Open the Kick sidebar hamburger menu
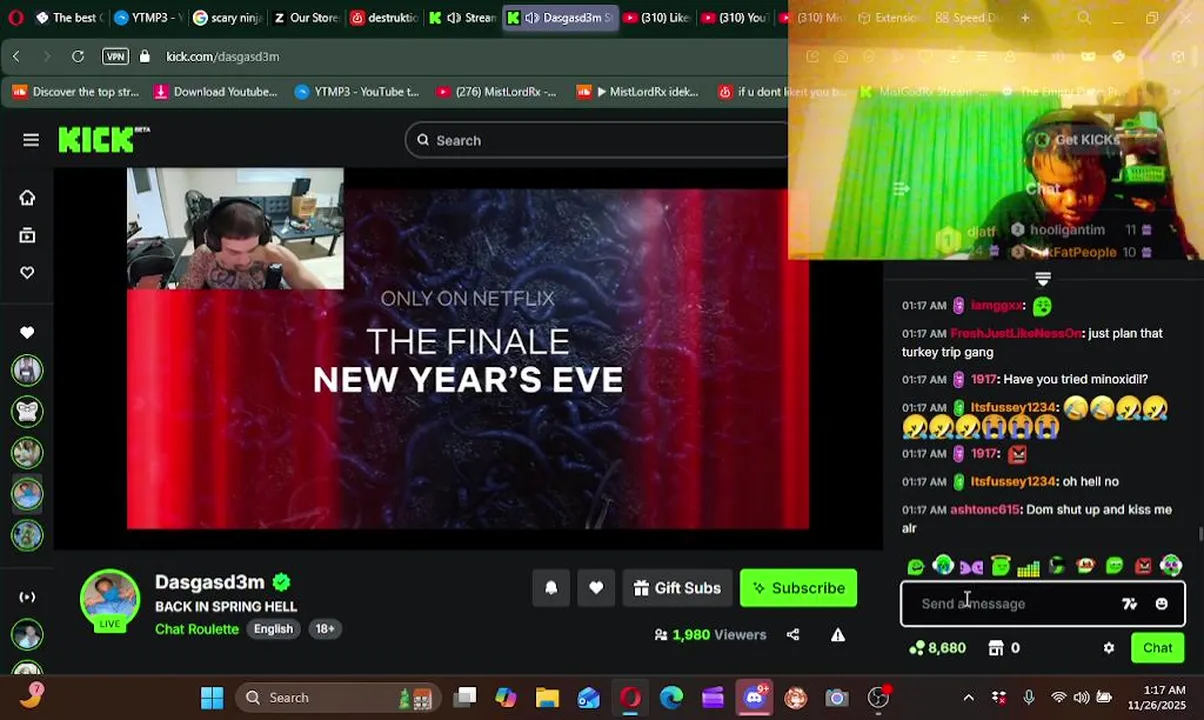1204x720 pixels. coord(31,140)
